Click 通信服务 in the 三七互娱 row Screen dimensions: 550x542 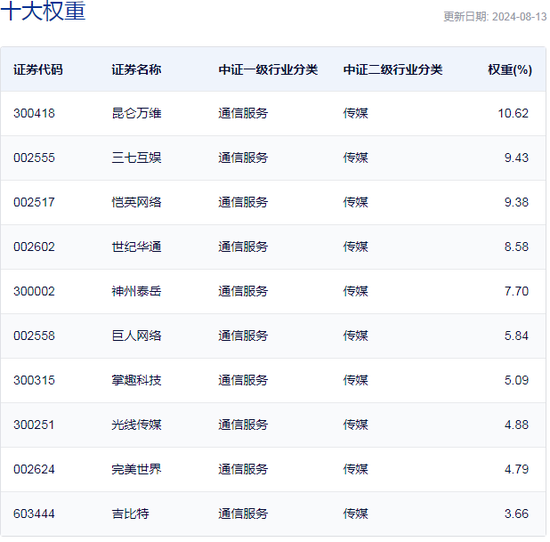(x=243, y=158)
